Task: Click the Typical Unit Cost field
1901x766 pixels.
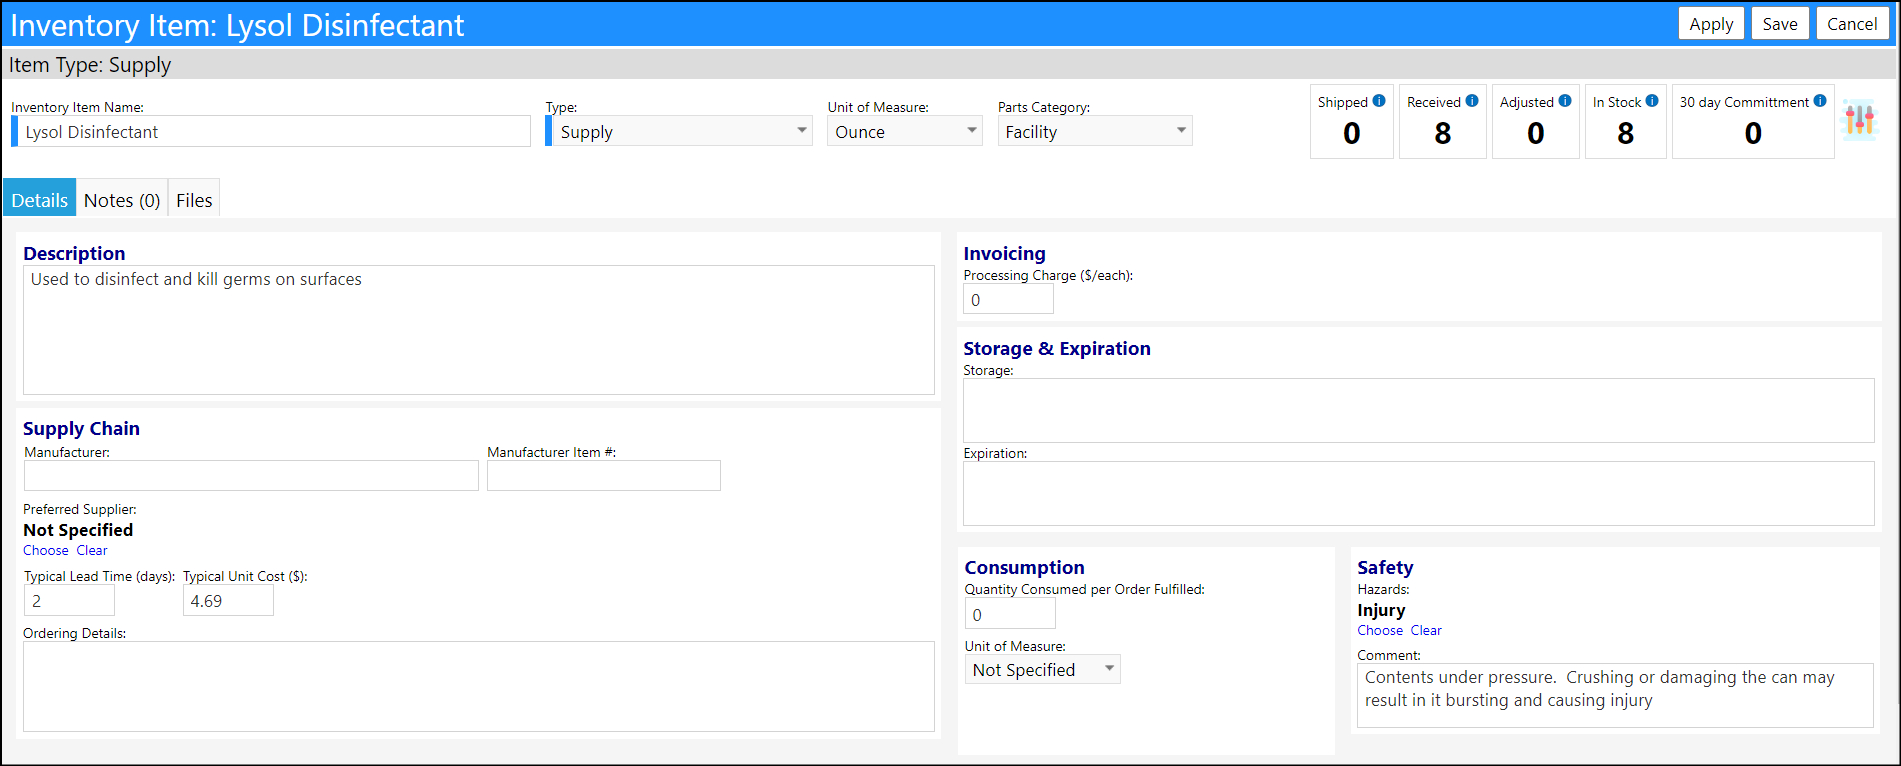Action: tap(228, 601)
